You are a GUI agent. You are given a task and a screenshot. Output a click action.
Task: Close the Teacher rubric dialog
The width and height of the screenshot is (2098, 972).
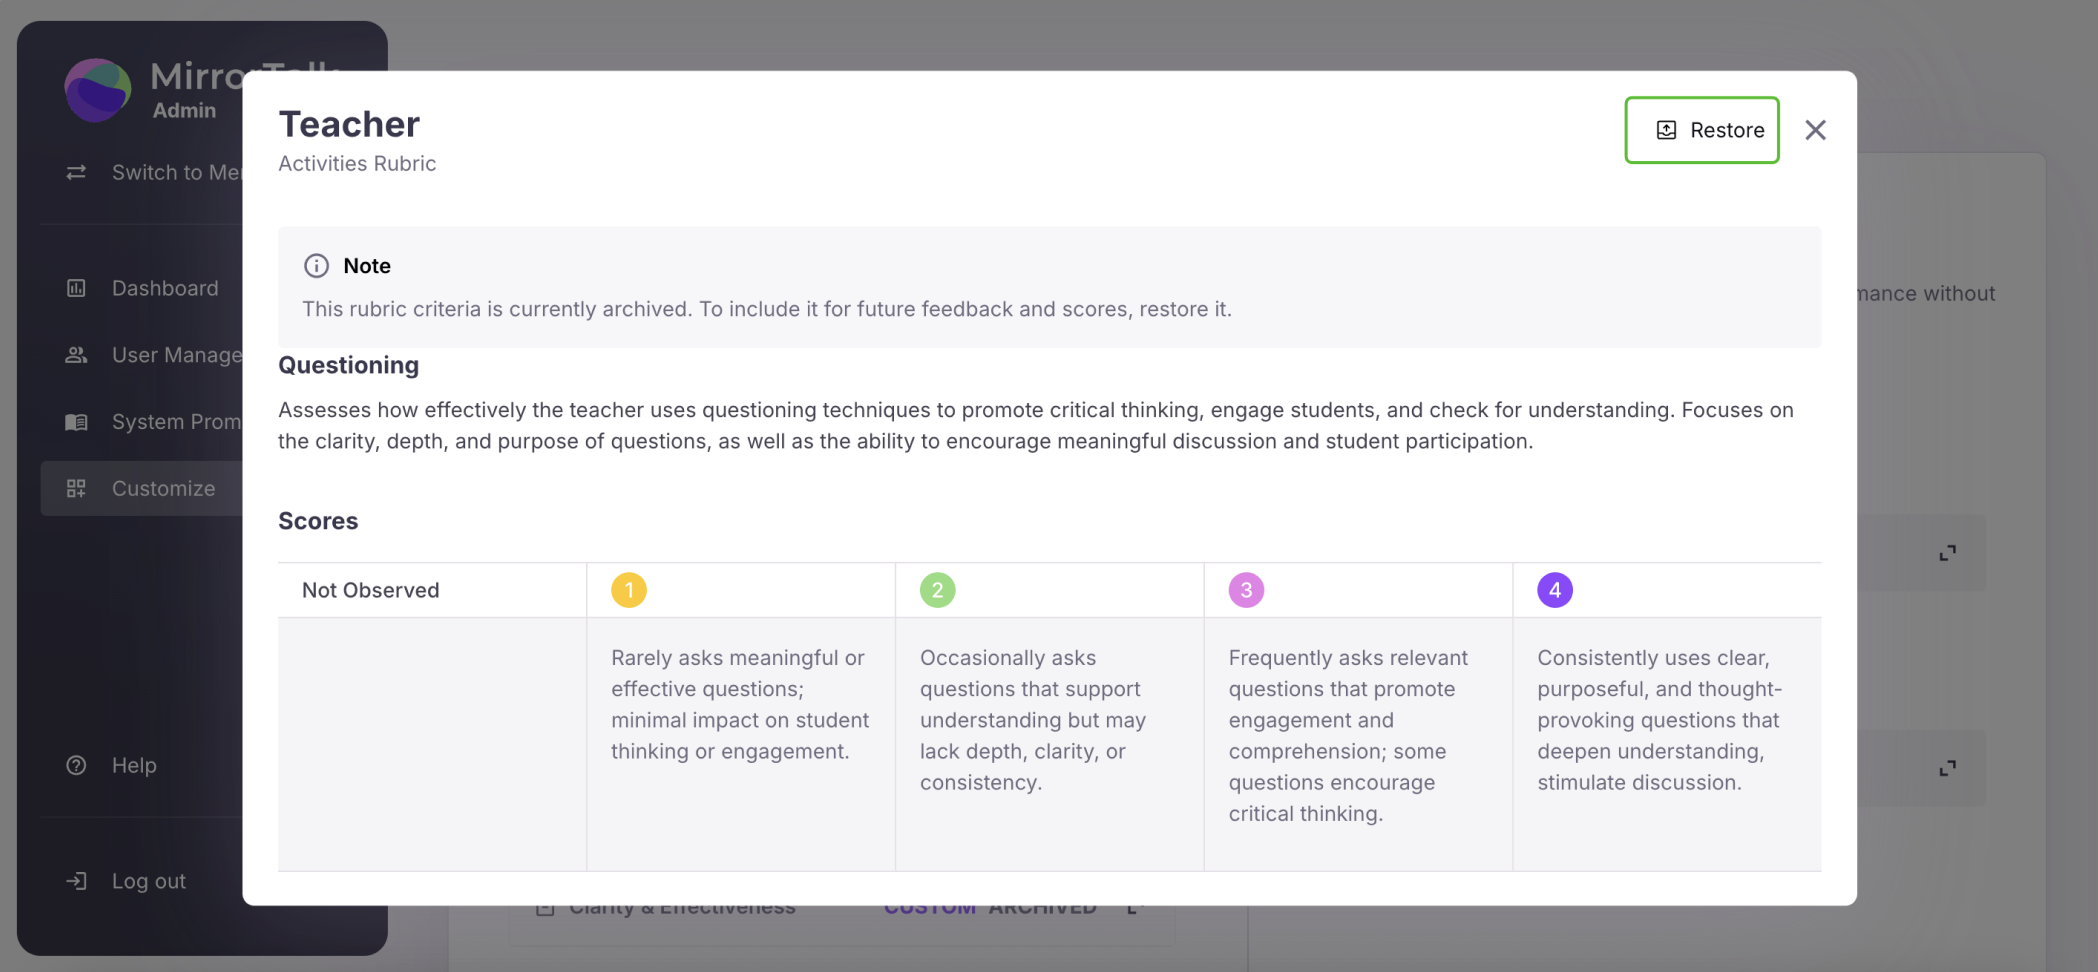click(1815, 130)
